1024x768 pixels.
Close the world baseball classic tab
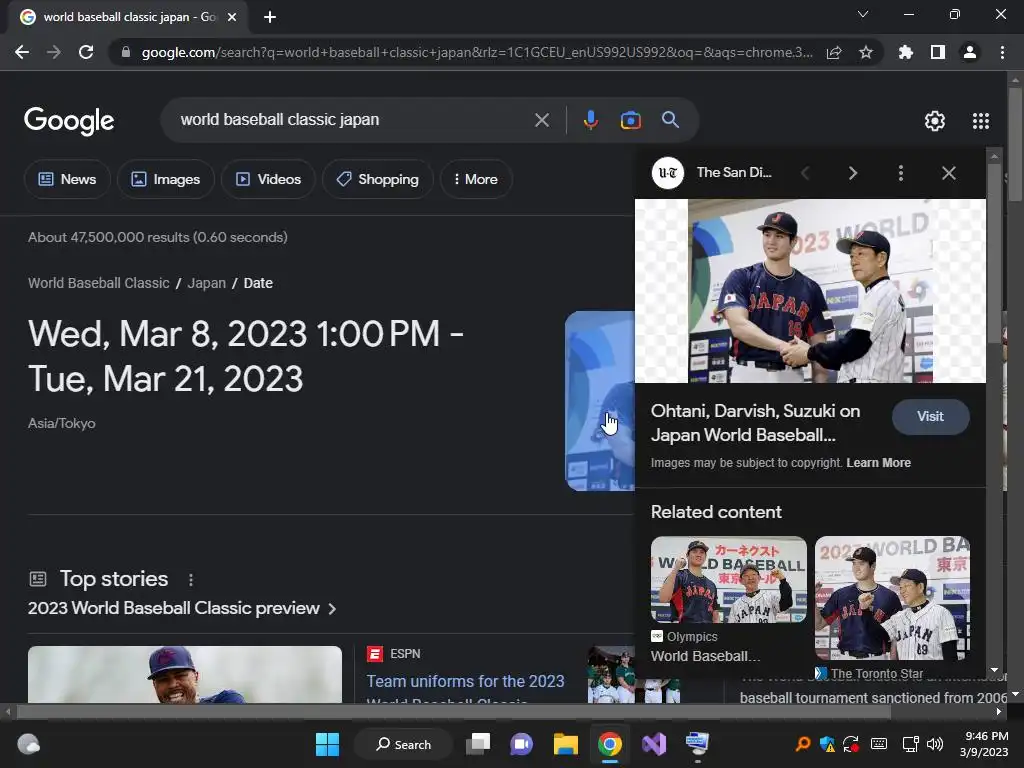[232, 17]
